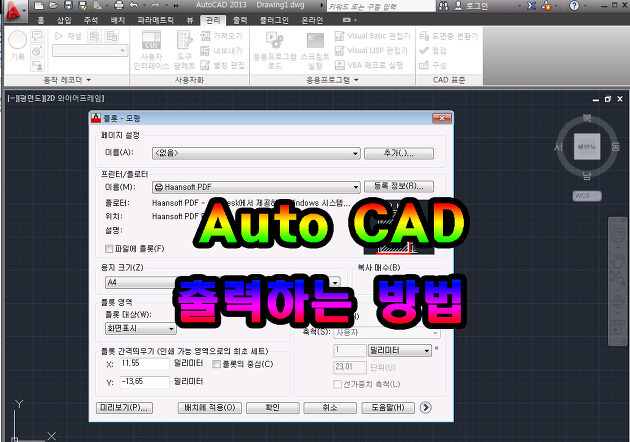Screen dimensions: 630x442
Task: Click the binoculars search icon
Action: point(443,6)
